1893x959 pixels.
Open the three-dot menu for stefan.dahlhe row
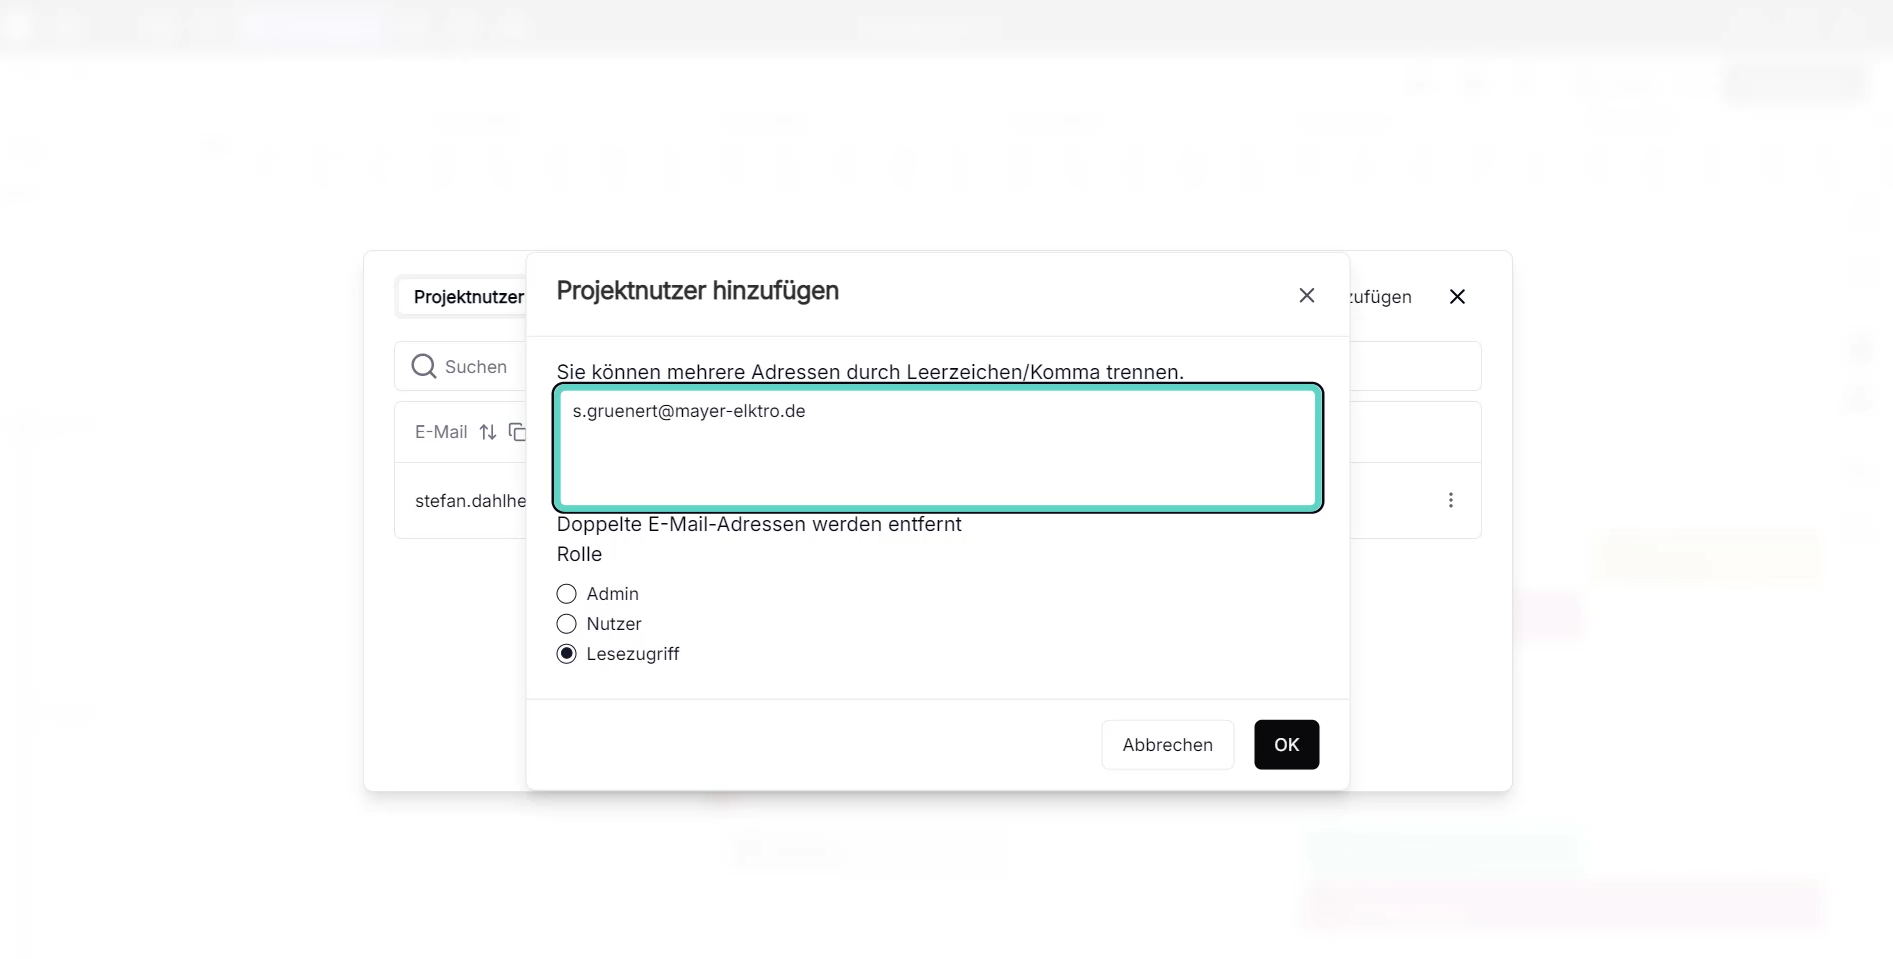click(x=1450, y=500)
